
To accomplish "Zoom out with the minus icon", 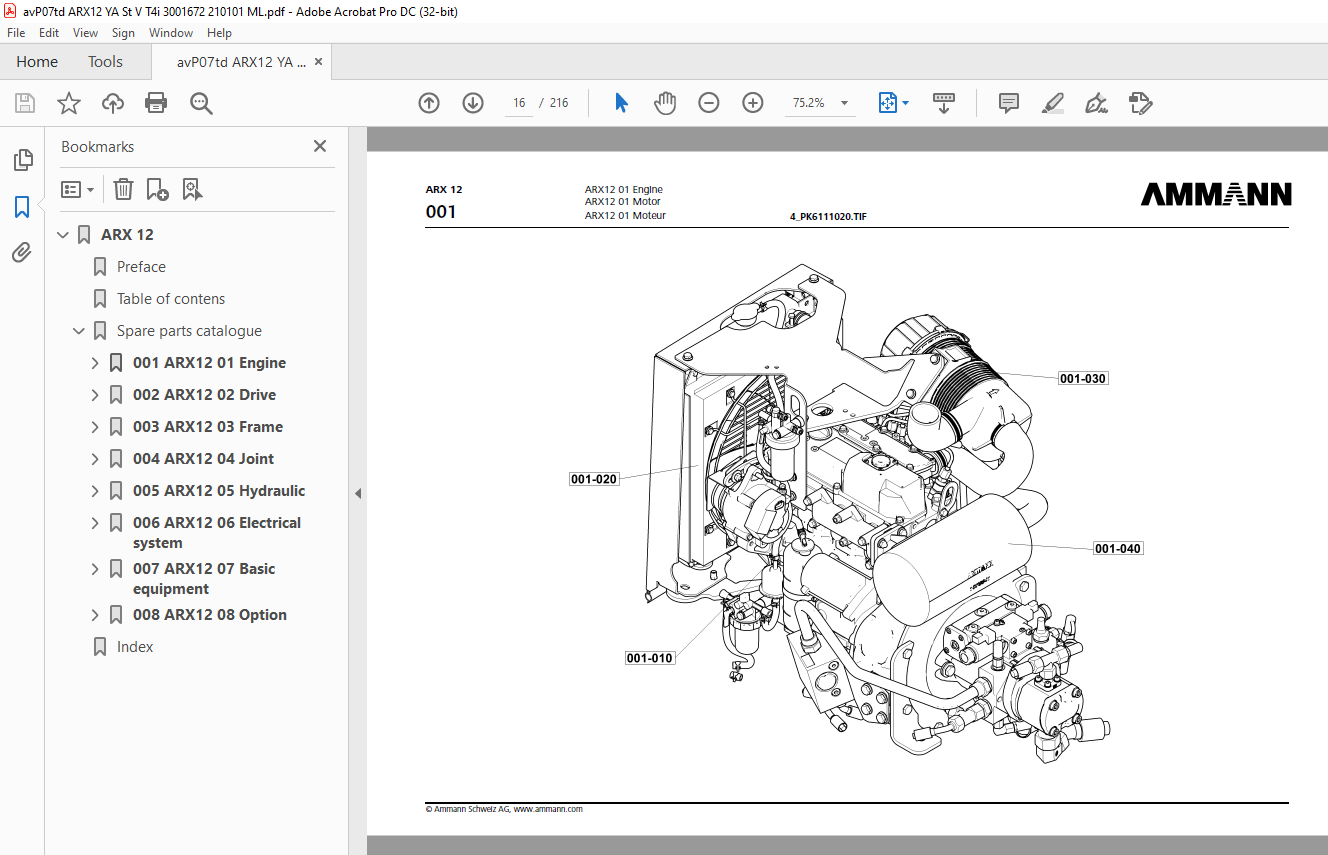I will 709,103.
